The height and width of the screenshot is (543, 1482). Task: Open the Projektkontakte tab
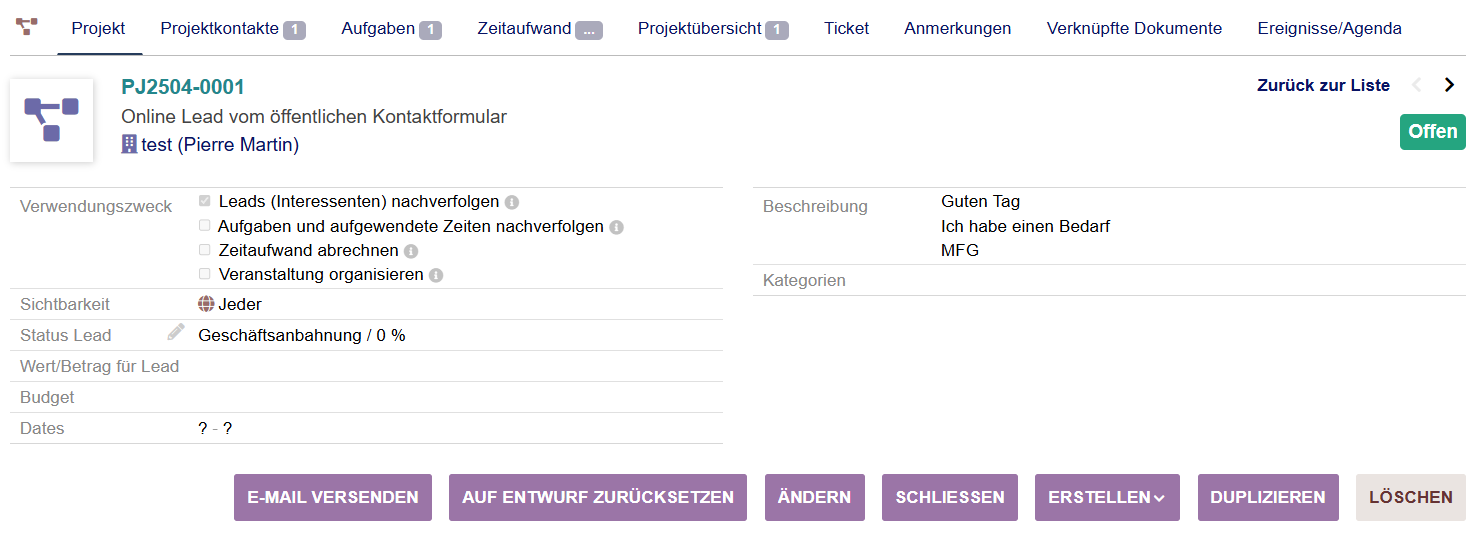(x=232, y=29)
